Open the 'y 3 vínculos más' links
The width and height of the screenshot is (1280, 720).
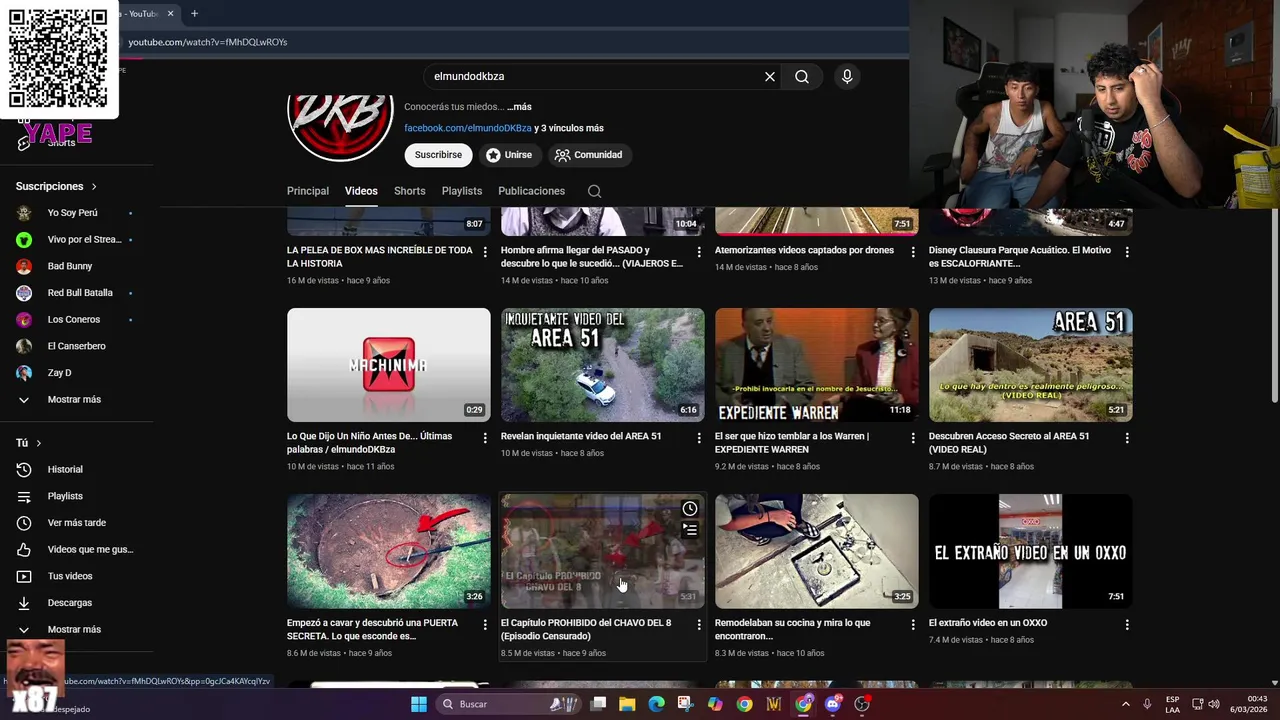click(x=569, y=128)
